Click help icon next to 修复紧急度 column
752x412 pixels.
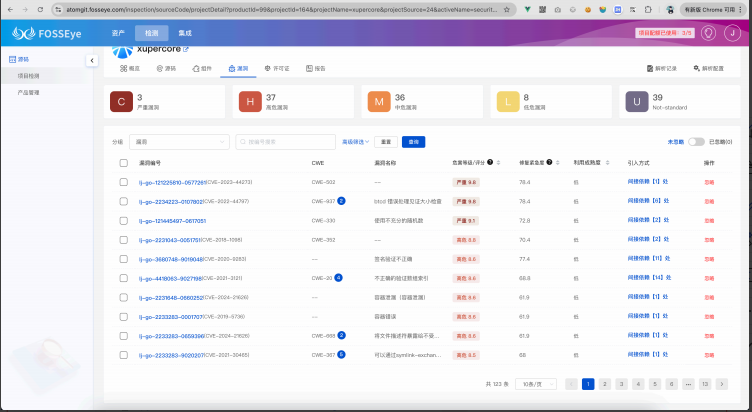point(549,162)
